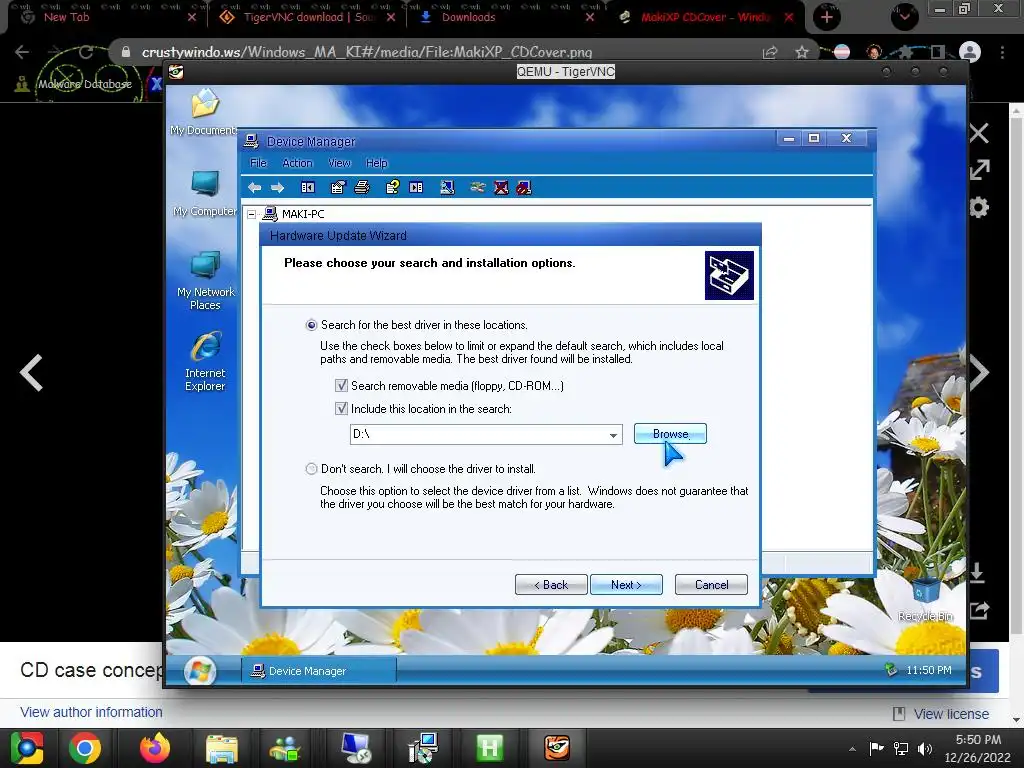Click share page icon in address bar

[770, 52]
